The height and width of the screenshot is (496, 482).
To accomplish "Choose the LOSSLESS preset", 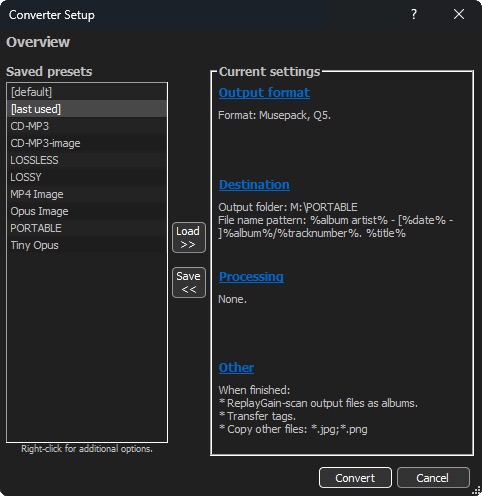I will coord(87,160).
